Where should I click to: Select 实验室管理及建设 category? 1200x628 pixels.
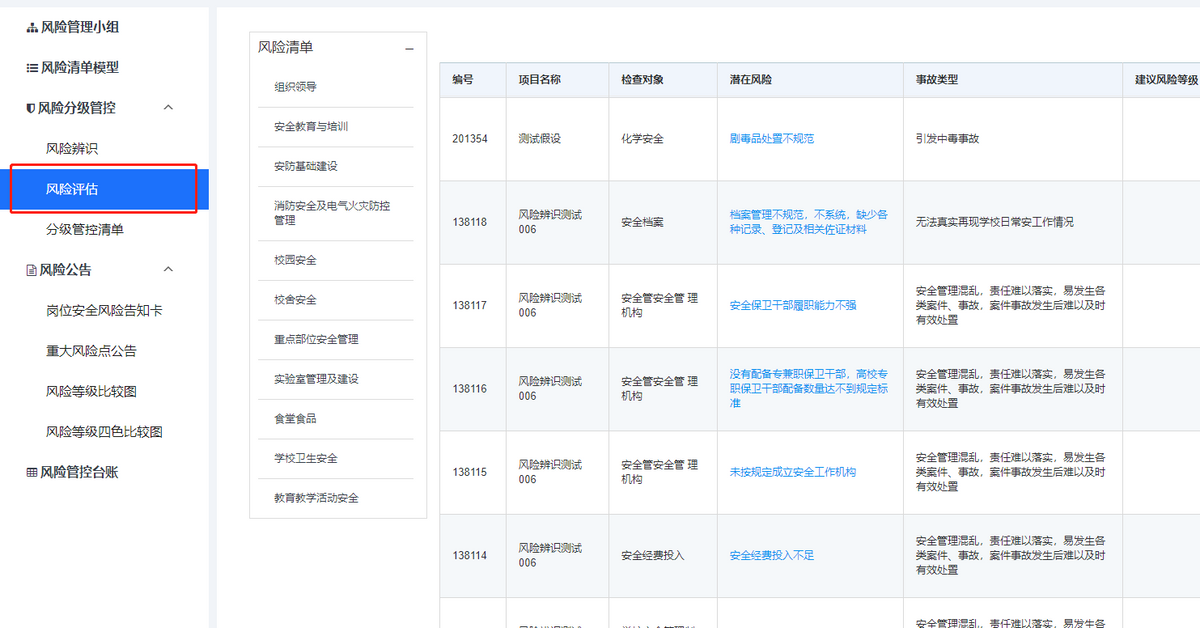tap(316, 379)
